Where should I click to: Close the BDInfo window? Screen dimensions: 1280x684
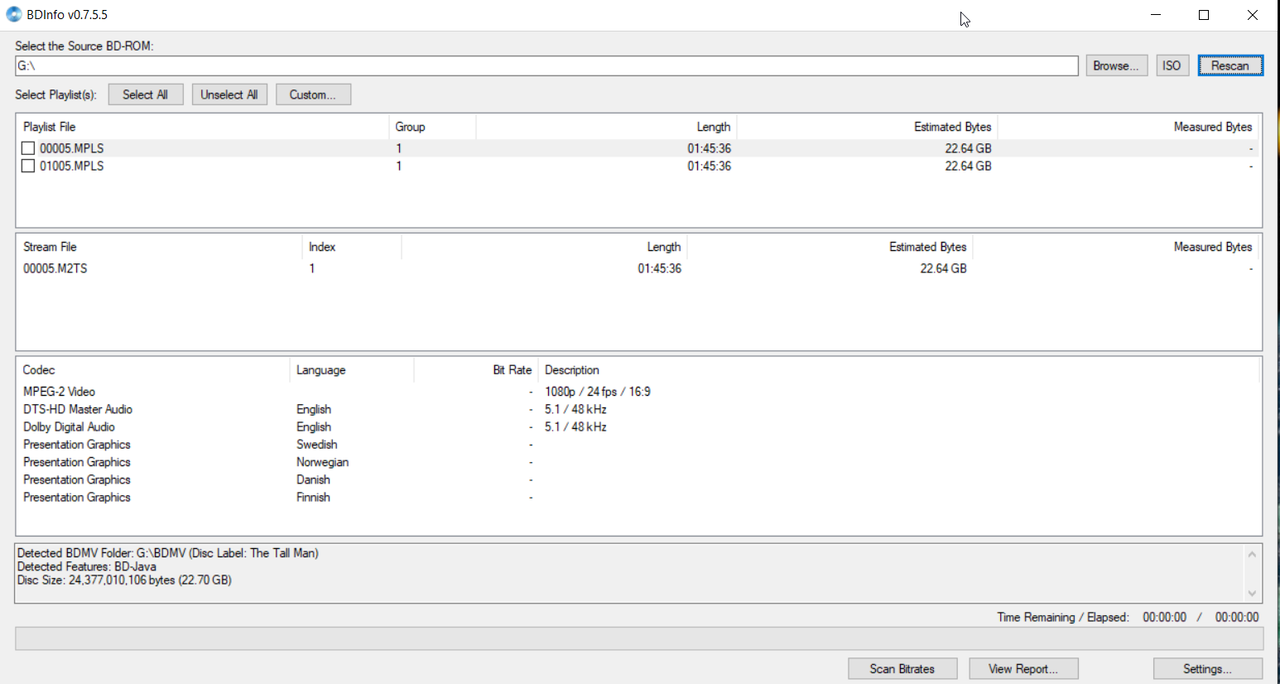point(1252,15)
